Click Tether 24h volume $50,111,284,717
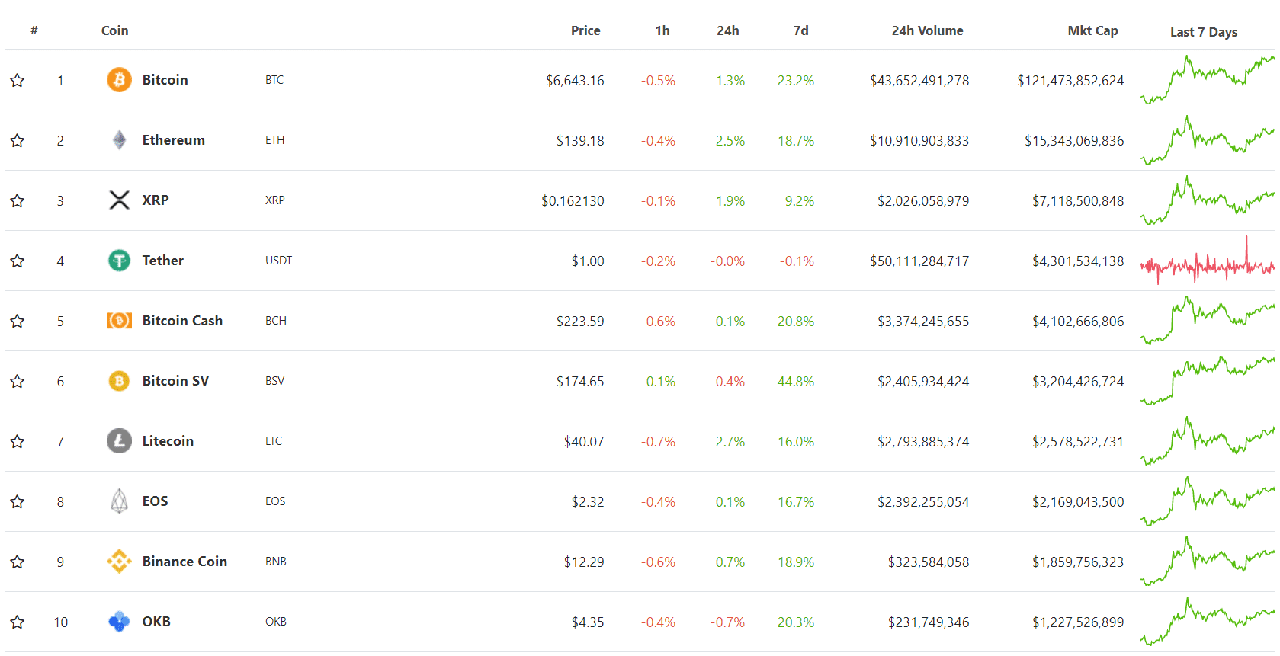This screenshot has width=1280, height=656. [x=919, y=261]
